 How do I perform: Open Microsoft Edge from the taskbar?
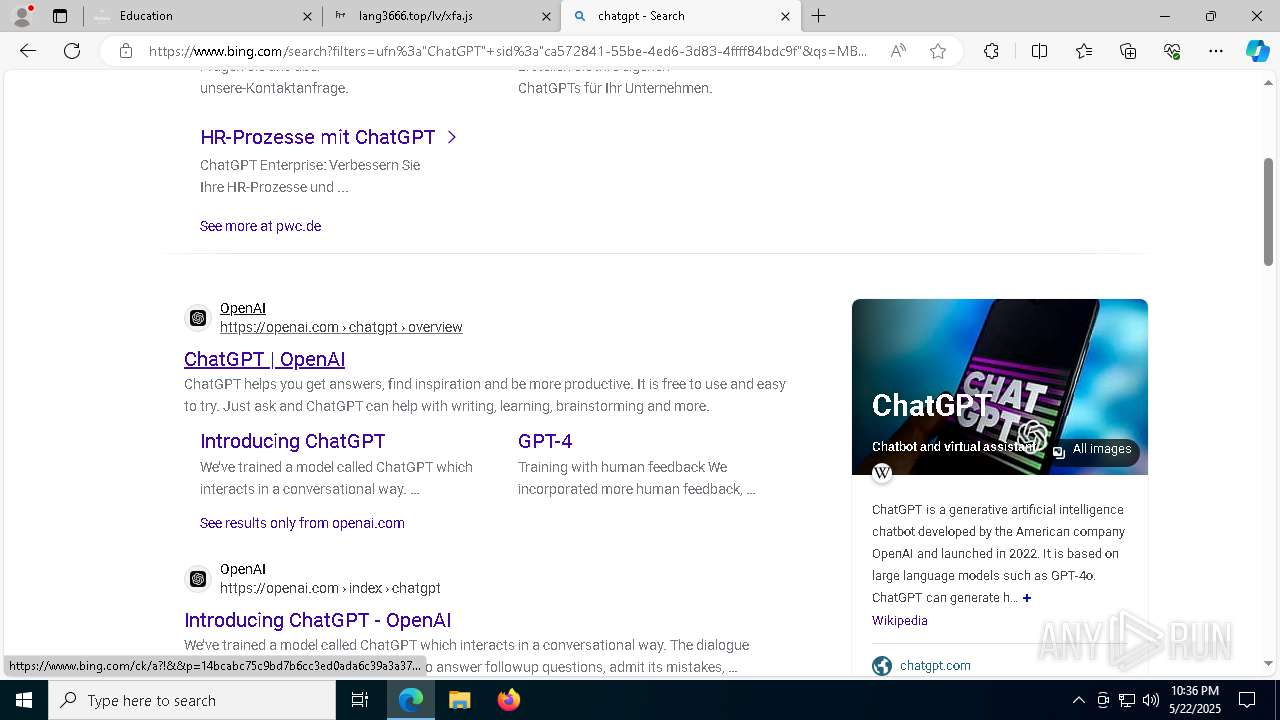coord(412,700)
